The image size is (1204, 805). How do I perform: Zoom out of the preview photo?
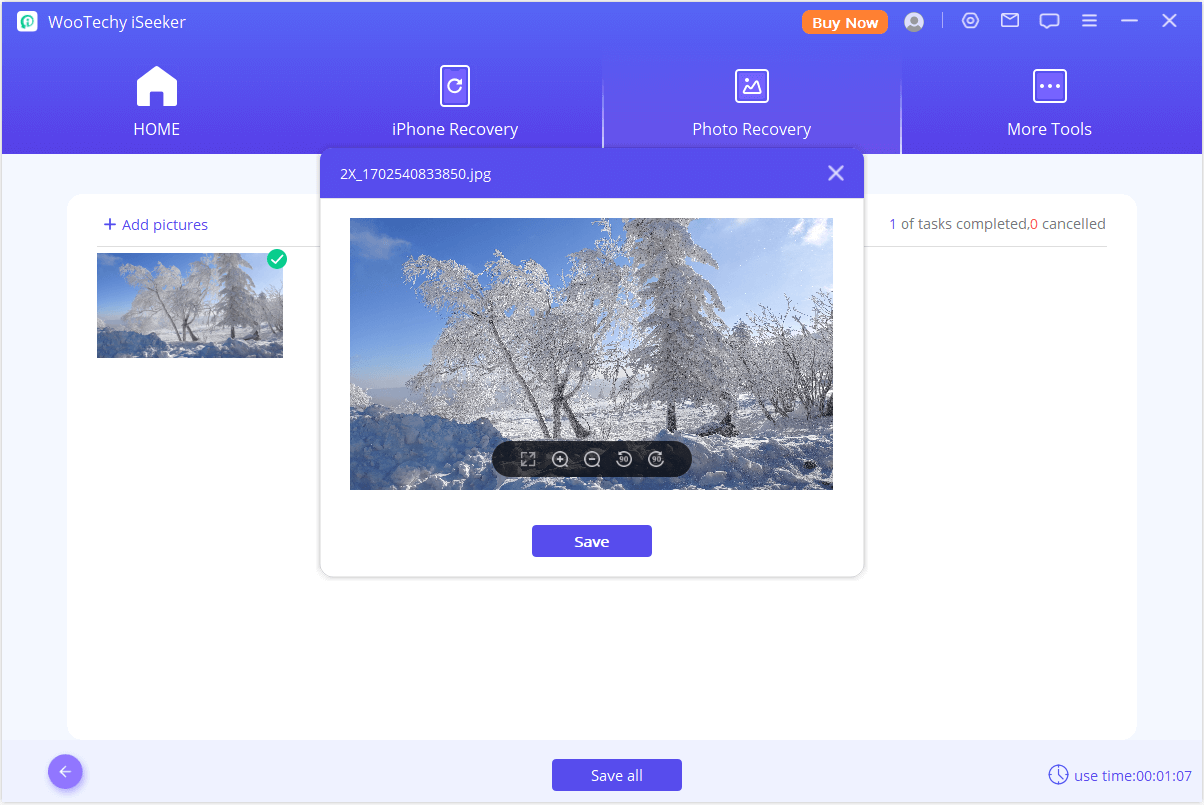[x=592, y=459]
